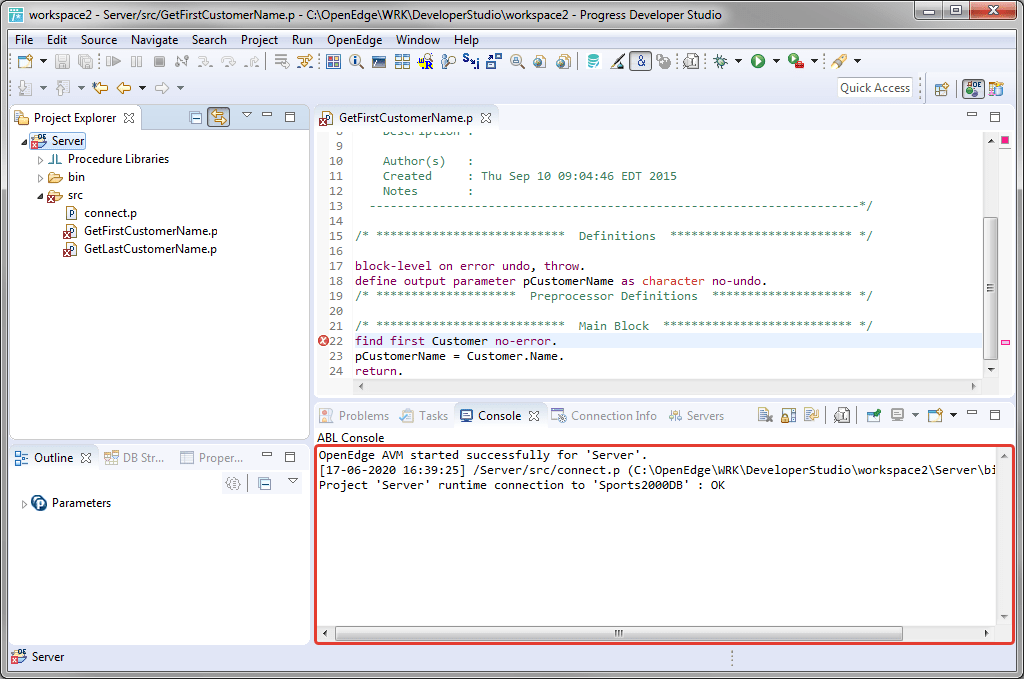Viewport: 1024px width, 679px height.
Task: Click the Clear Console icon
Action: pos(765,415)
